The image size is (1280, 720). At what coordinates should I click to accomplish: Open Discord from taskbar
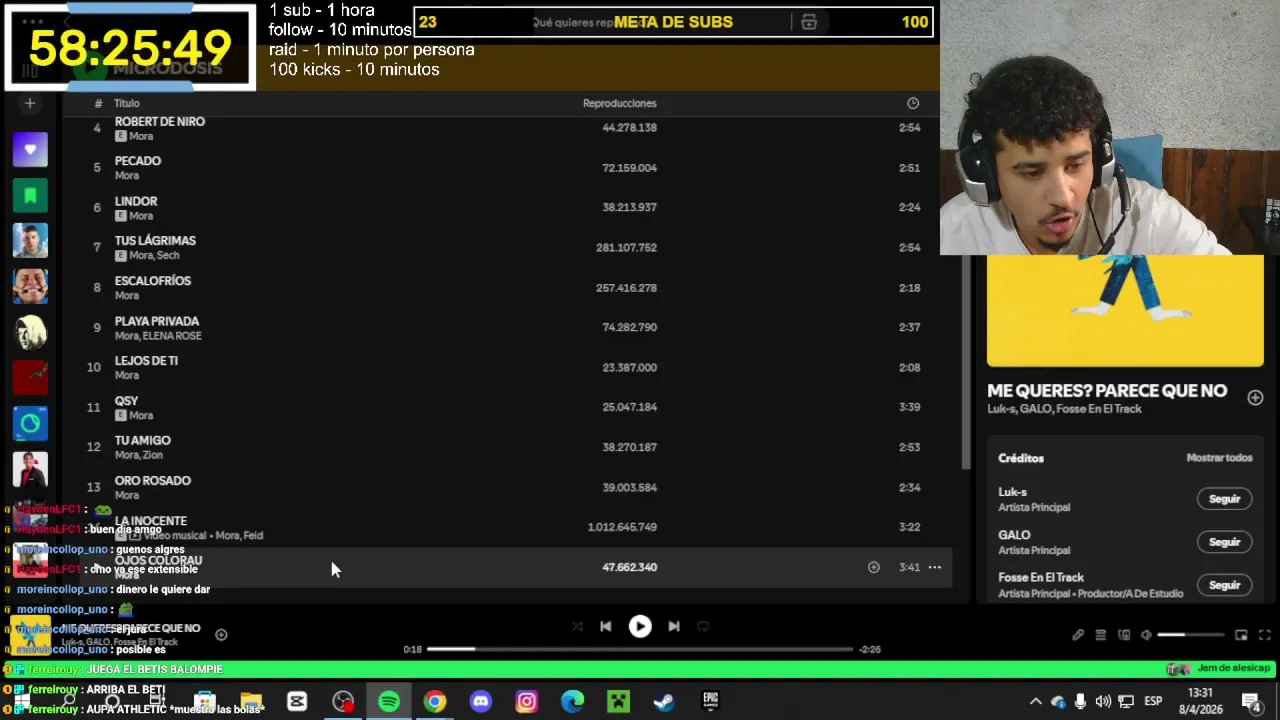pos(481,702)
